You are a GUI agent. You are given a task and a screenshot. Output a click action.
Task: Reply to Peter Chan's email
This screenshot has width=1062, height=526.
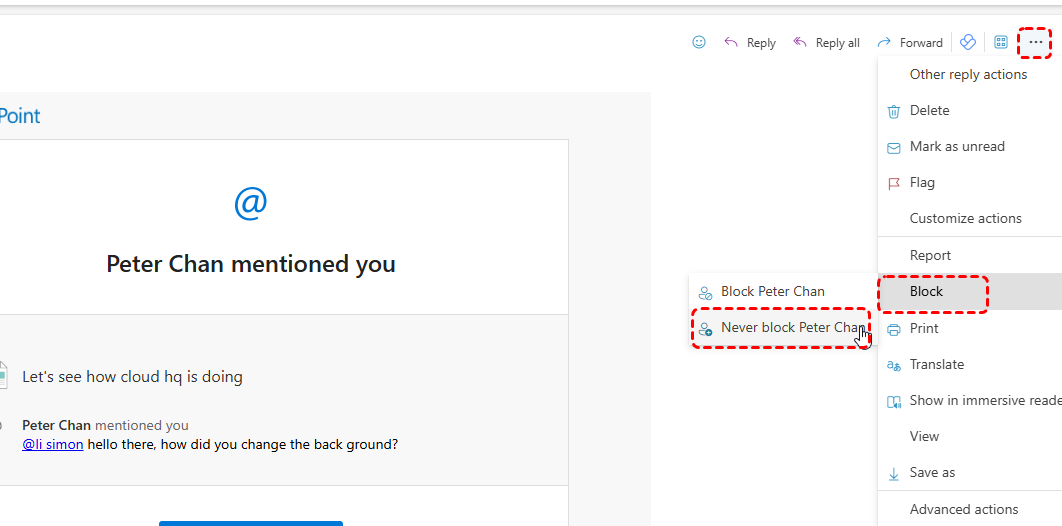coord(750,43)
